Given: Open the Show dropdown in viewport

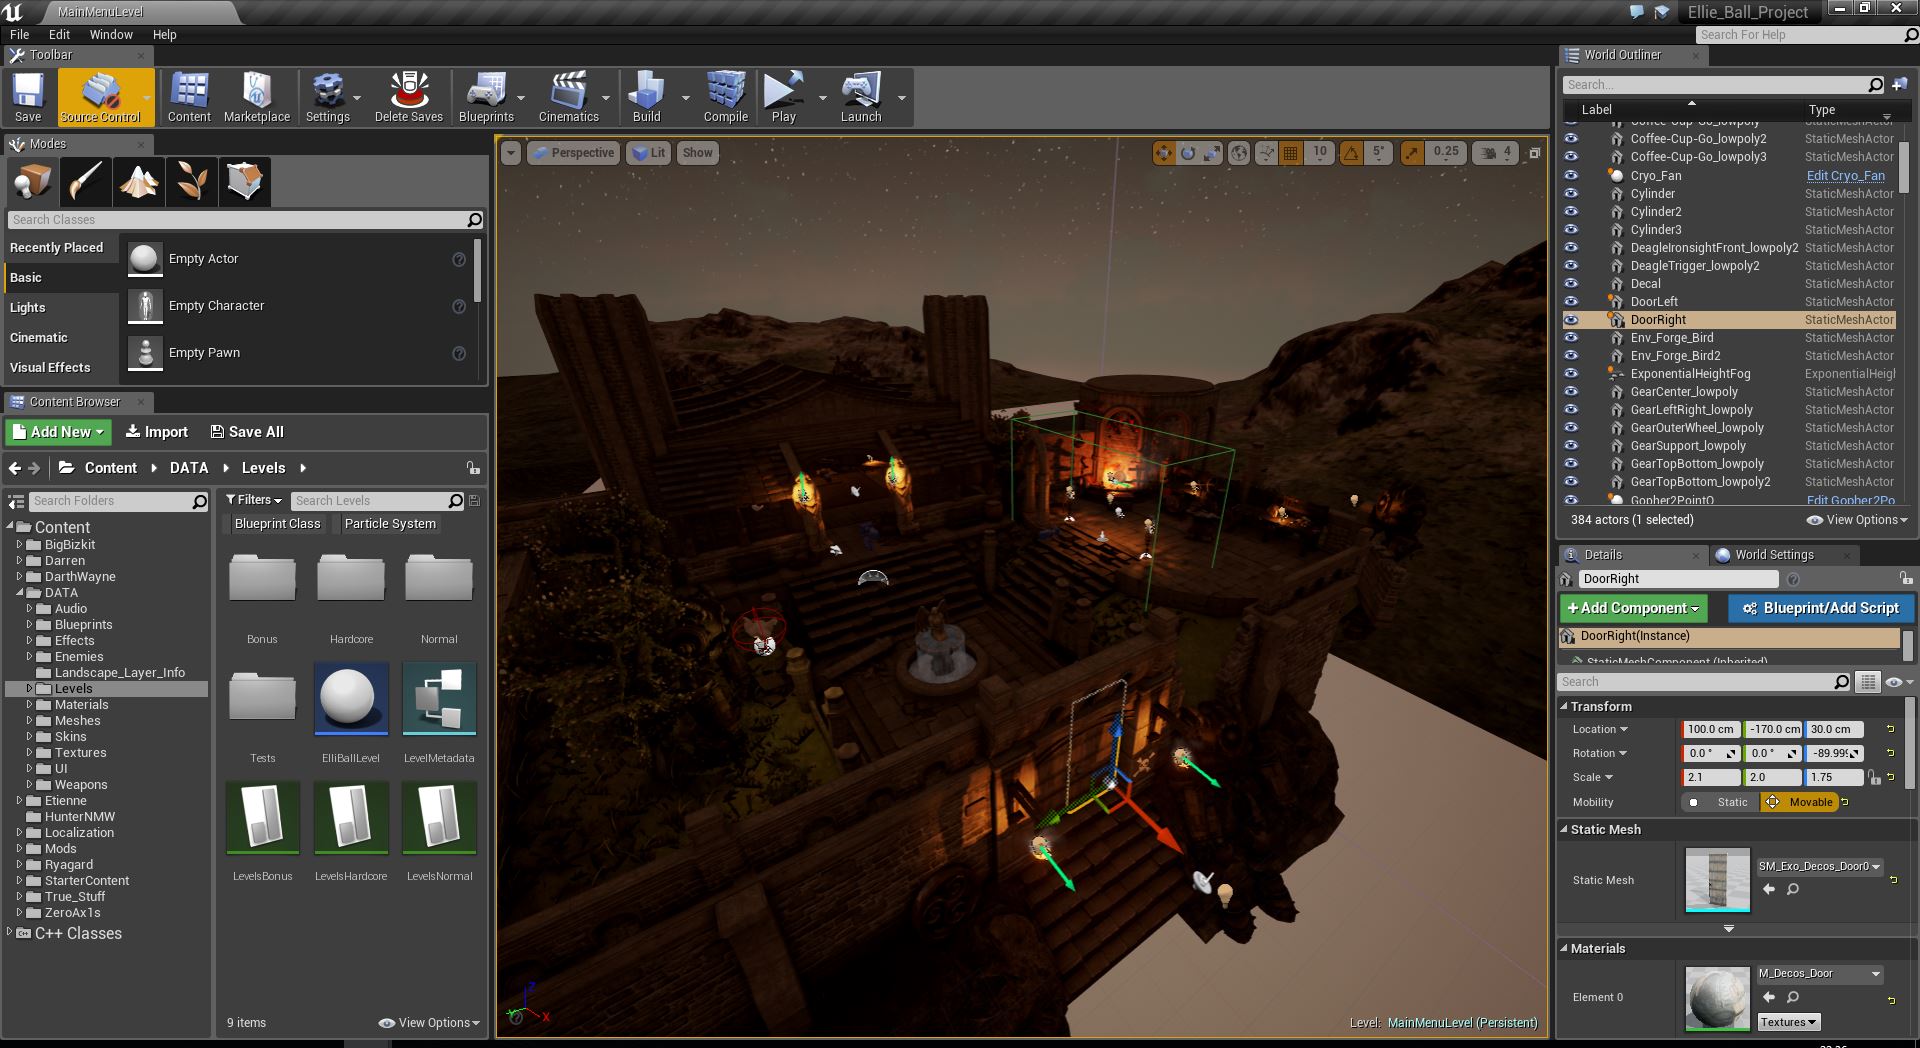Looking at the screenshot, I should click(x=697, y=152).
